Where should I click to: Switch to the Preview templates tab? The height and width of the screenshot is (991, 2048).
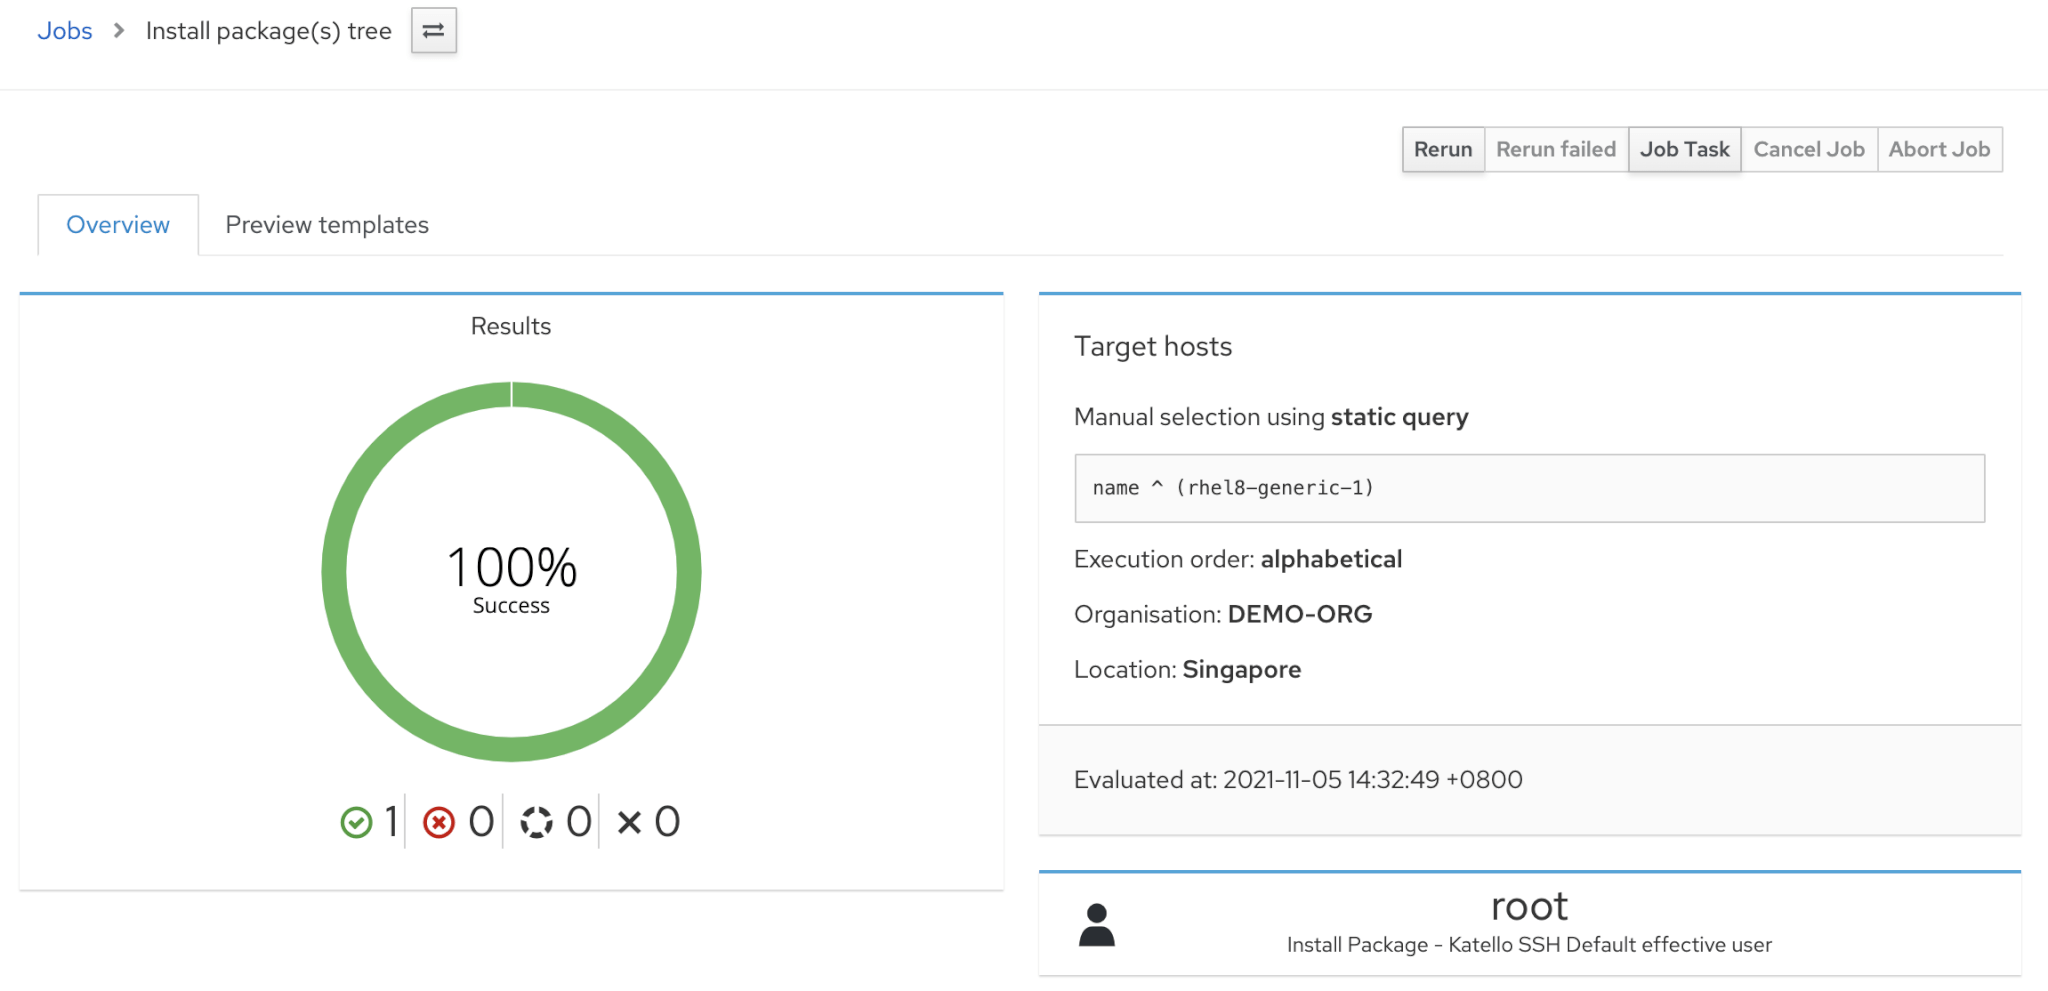point(327,225)
